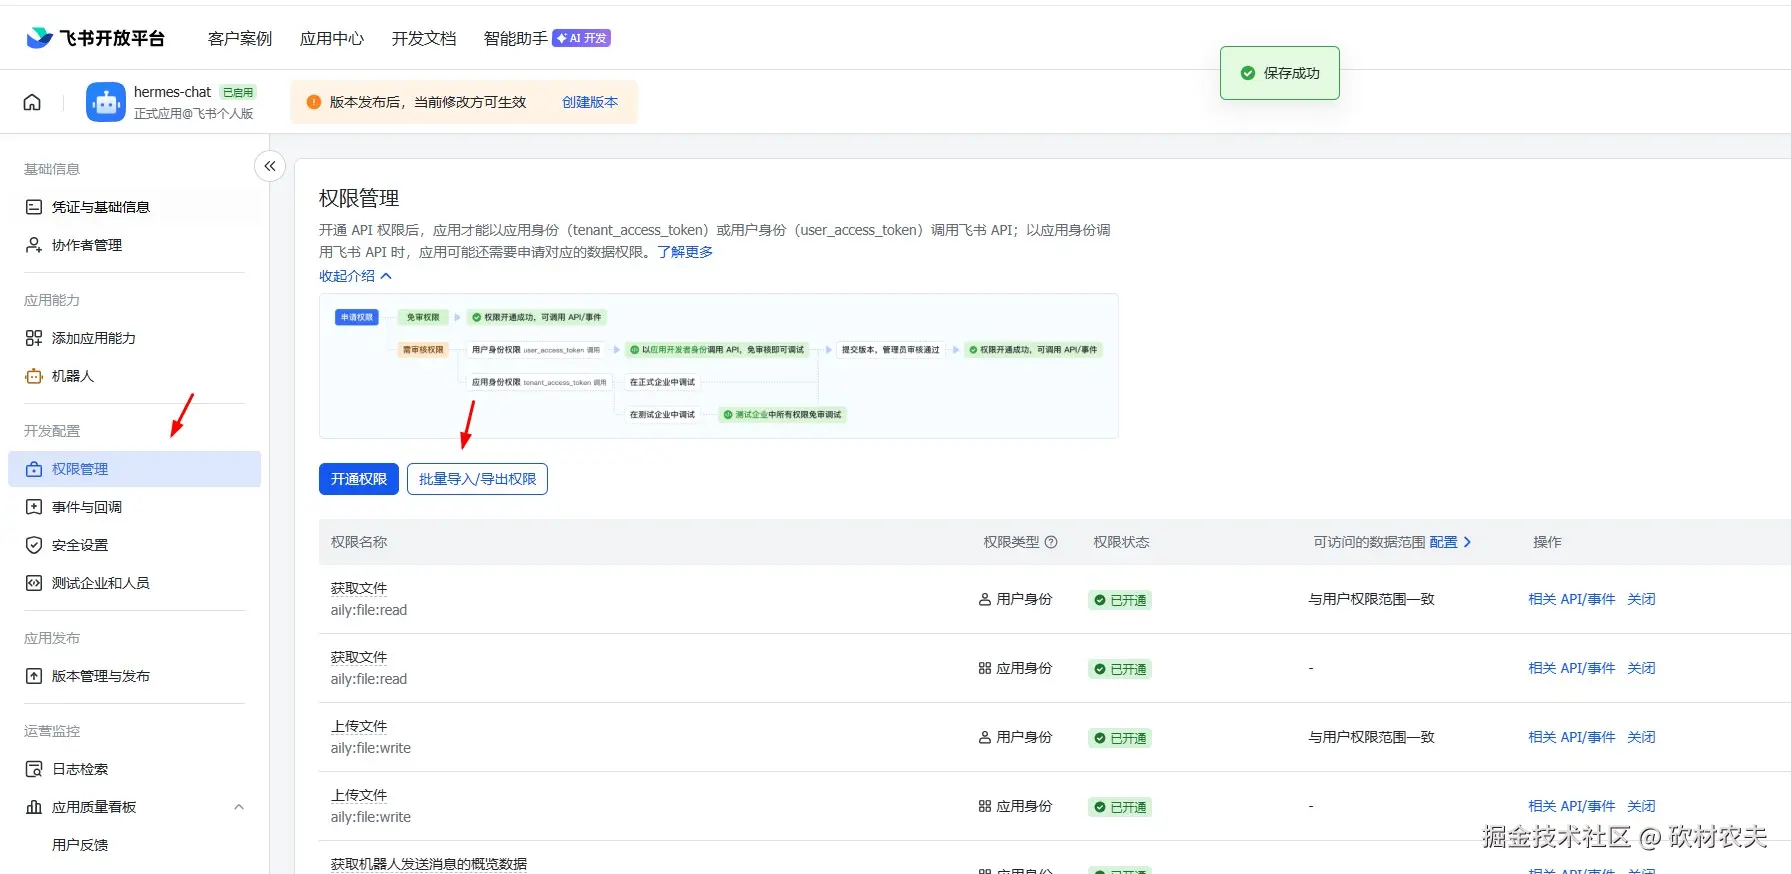Click the AI 开发 badge
Screen dimensions: 1791x874
click(x=581, y=38)
